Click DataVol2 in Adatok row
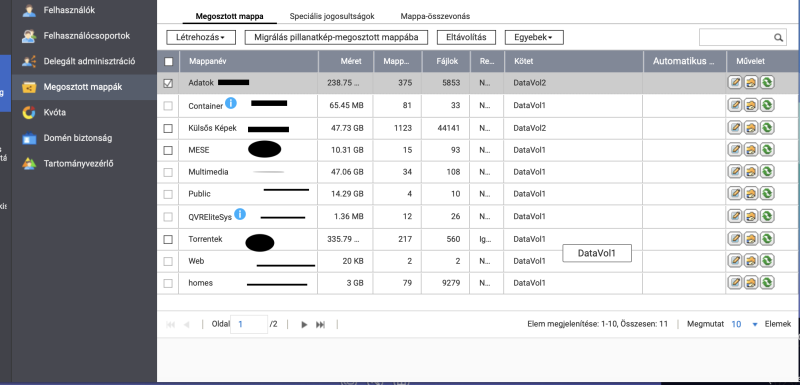 [x=530, y=83]
